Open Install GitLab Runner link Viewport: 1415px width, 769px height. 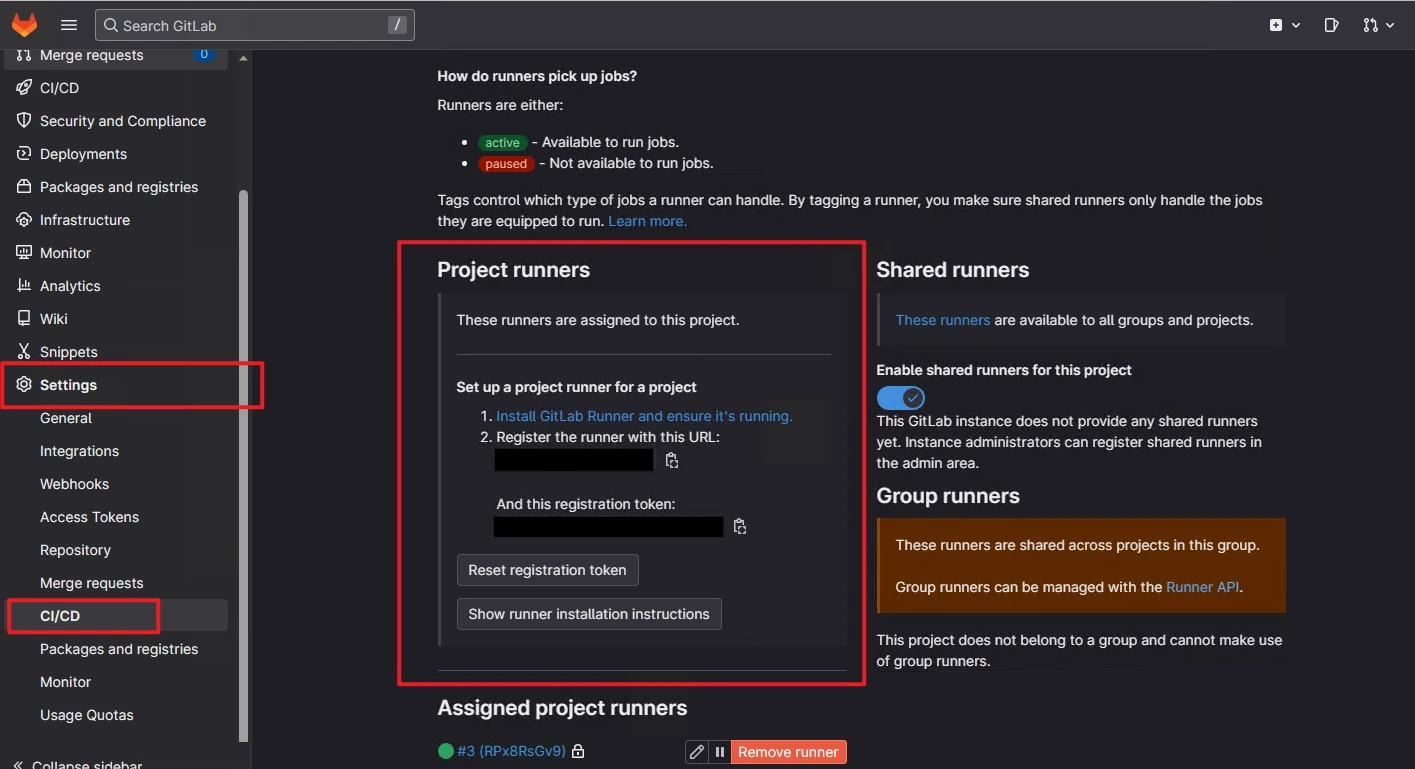point(644,416)
